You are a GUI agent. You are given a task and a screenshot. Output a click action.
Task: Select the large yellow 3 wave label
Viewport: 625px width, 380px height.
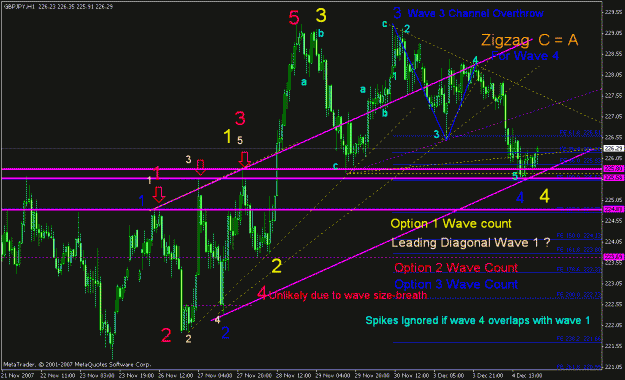[321, 16]
